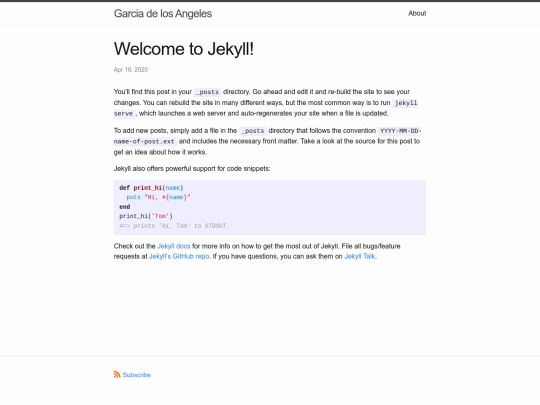
Task: Click the Subscribe link in footer
Action: pyautogui.click(x=137, y=375)
